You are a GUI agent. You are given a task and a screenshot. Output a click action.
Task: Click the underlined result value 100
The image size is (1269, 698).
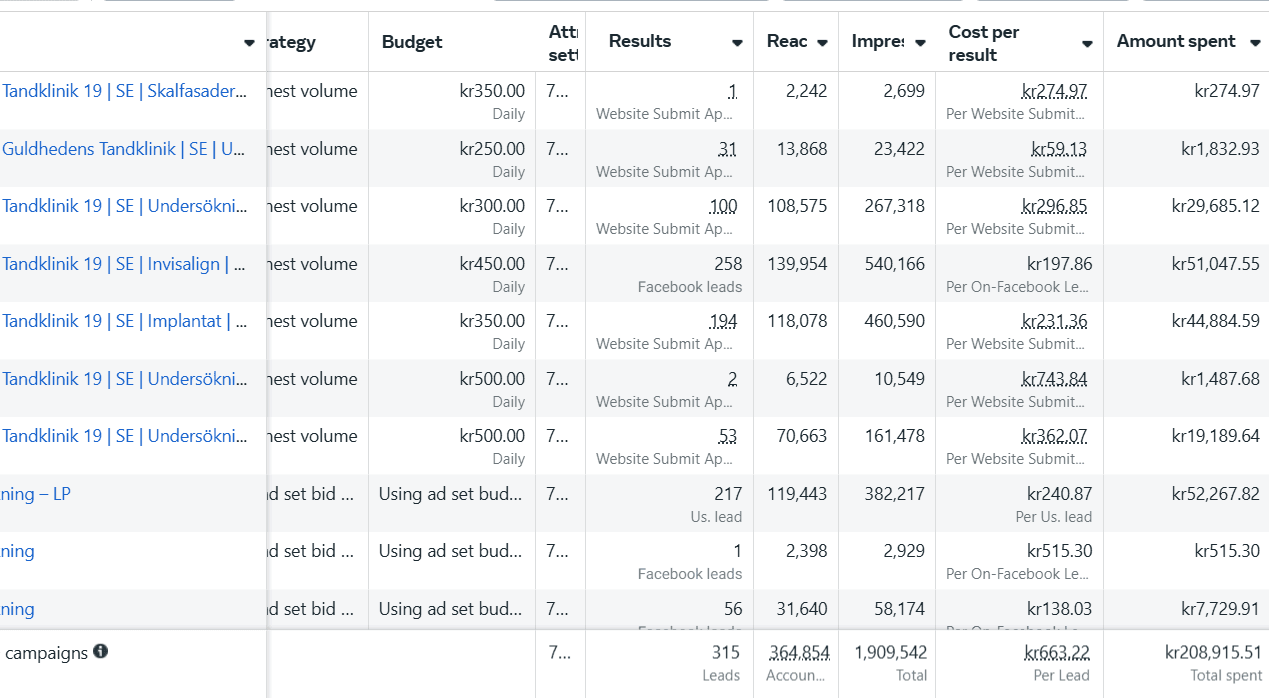tap(723, 206)
